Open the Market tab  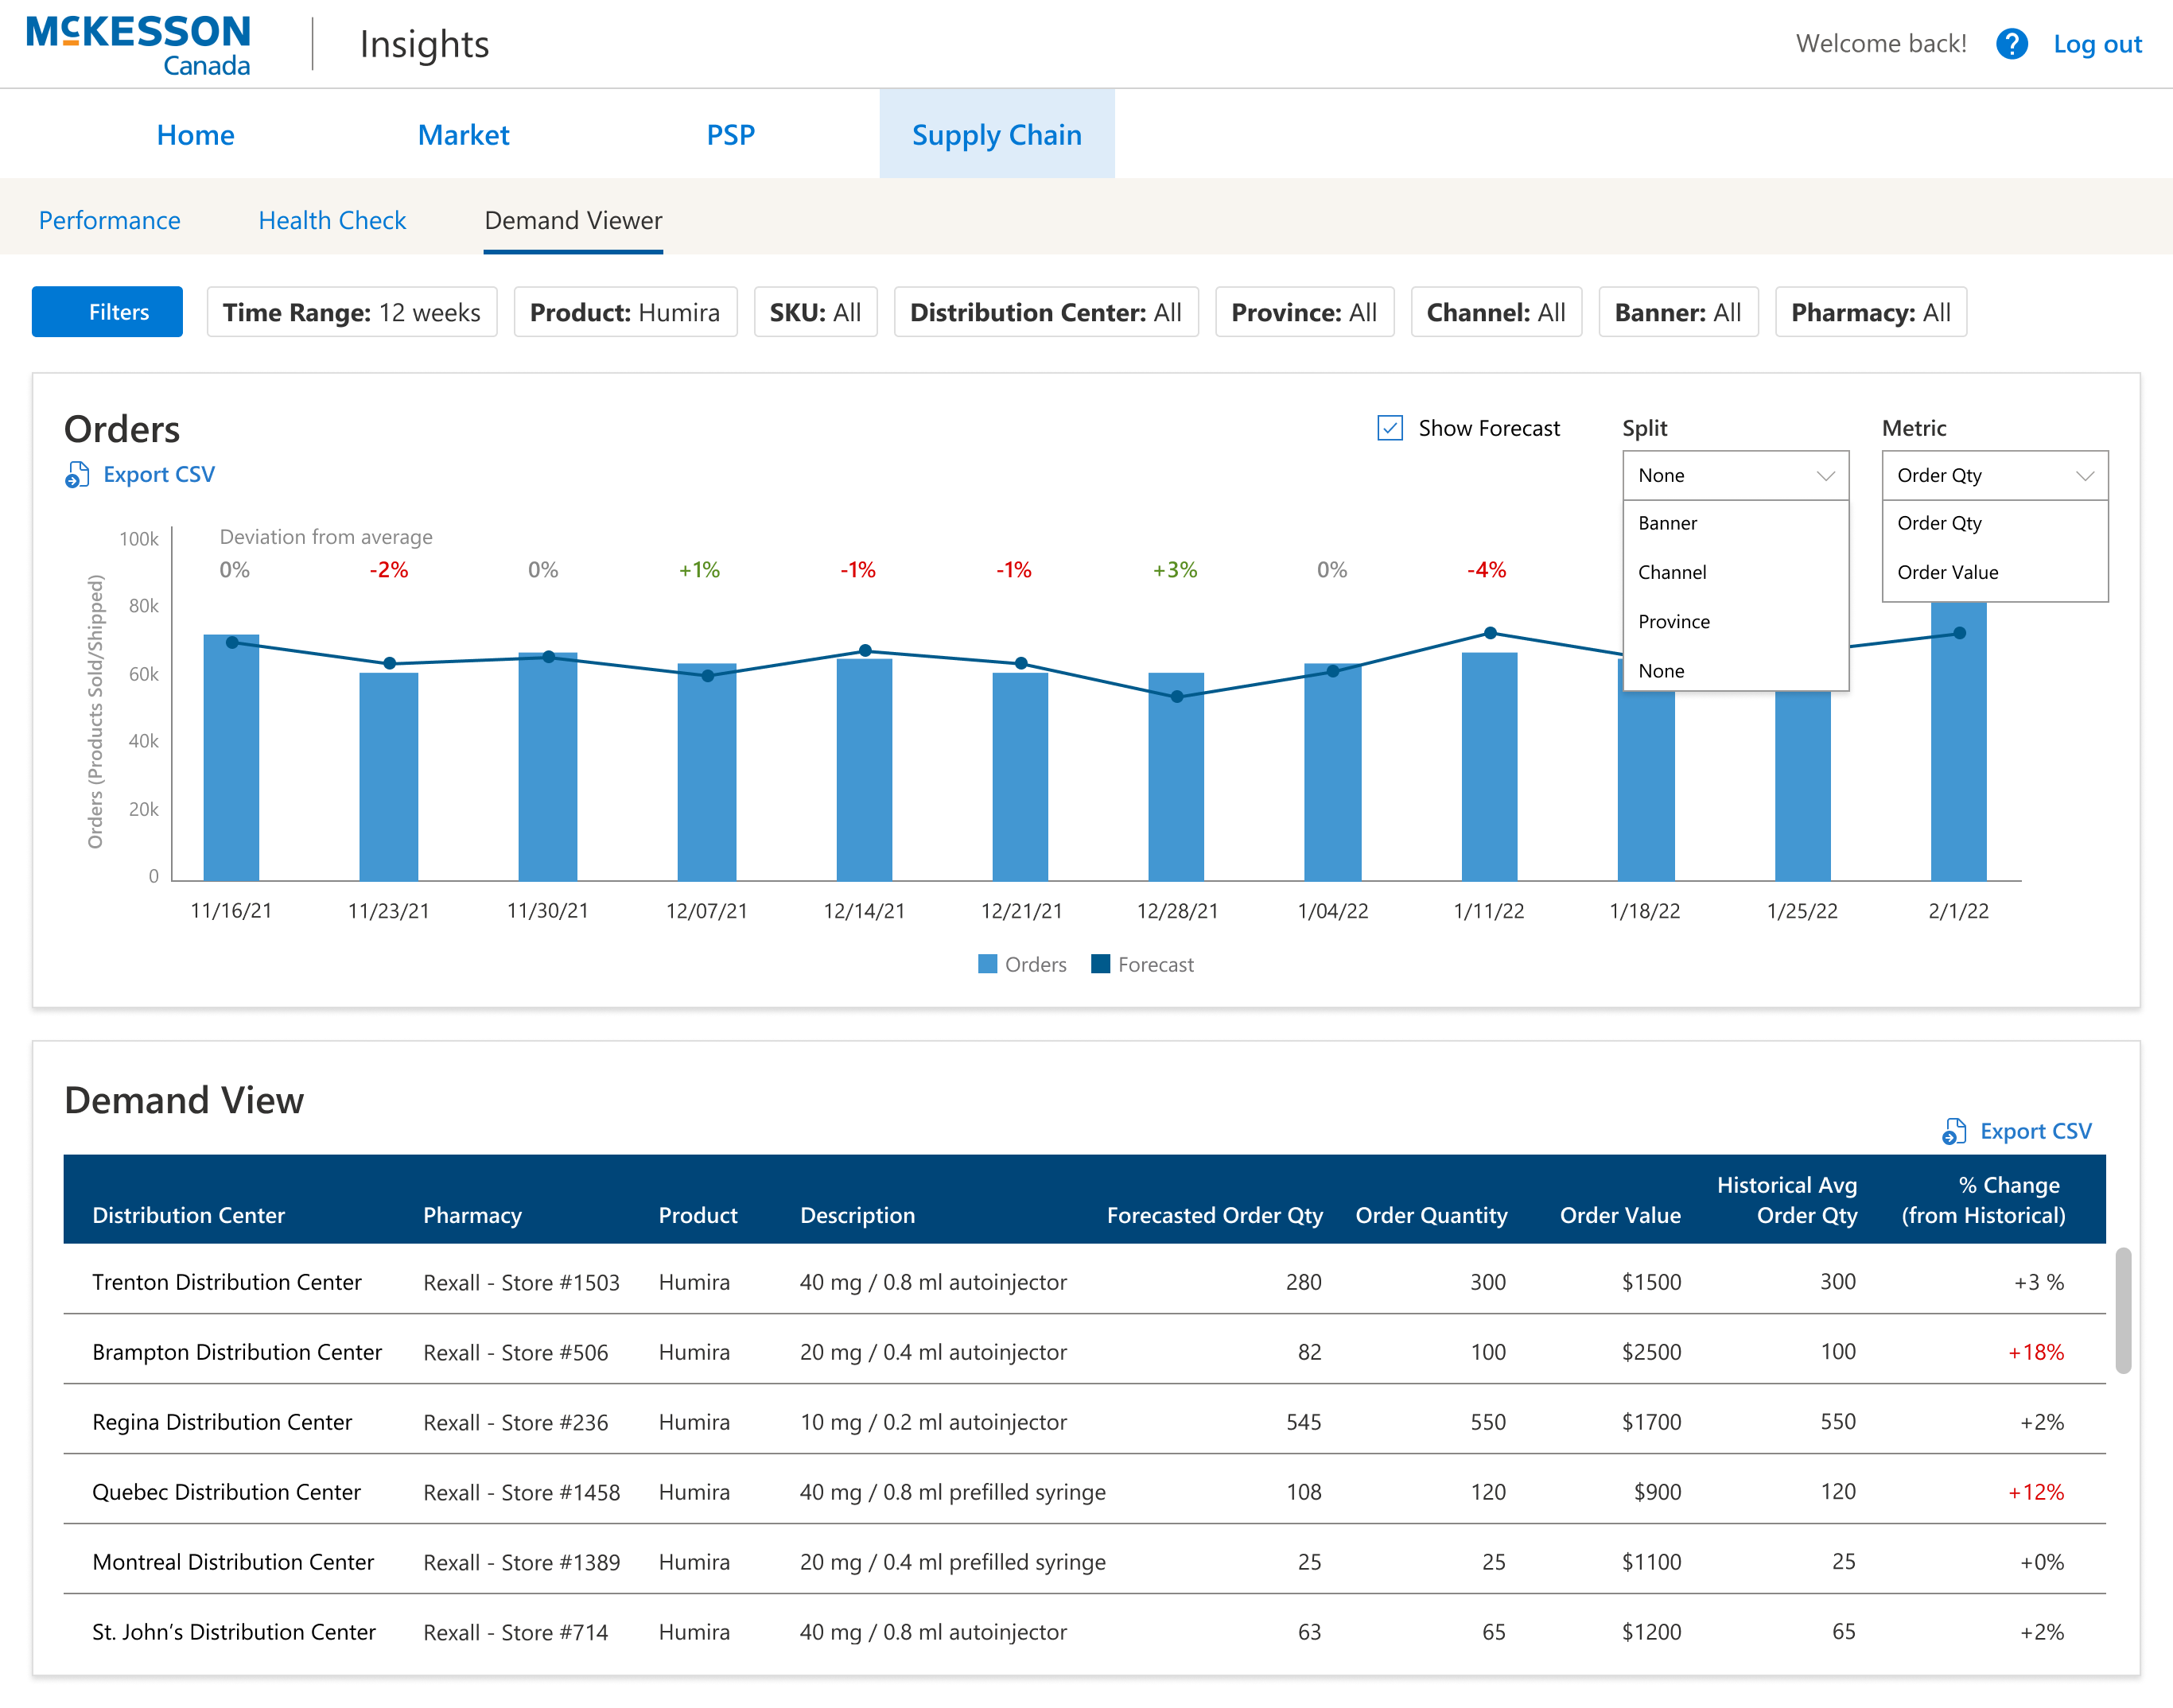coord(463,135)
